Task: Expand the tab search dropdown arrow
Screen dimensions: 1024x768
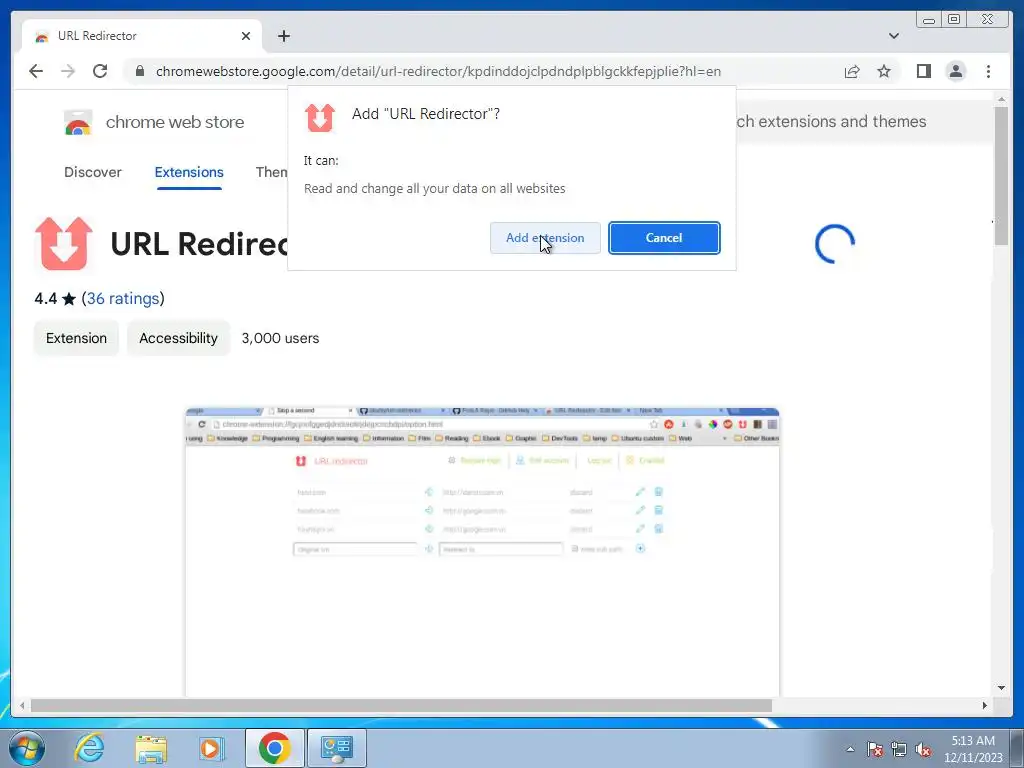Action: [x=893, y=36]
